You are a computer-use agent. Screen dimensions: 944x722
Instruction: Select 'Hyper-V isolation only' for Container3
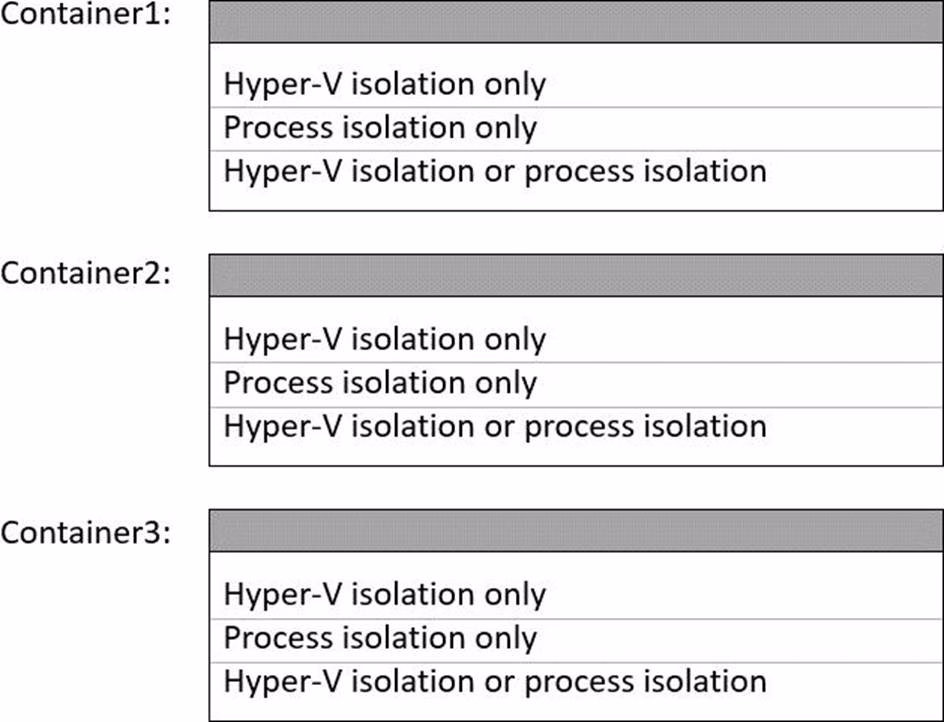click(x=385, y=594)
